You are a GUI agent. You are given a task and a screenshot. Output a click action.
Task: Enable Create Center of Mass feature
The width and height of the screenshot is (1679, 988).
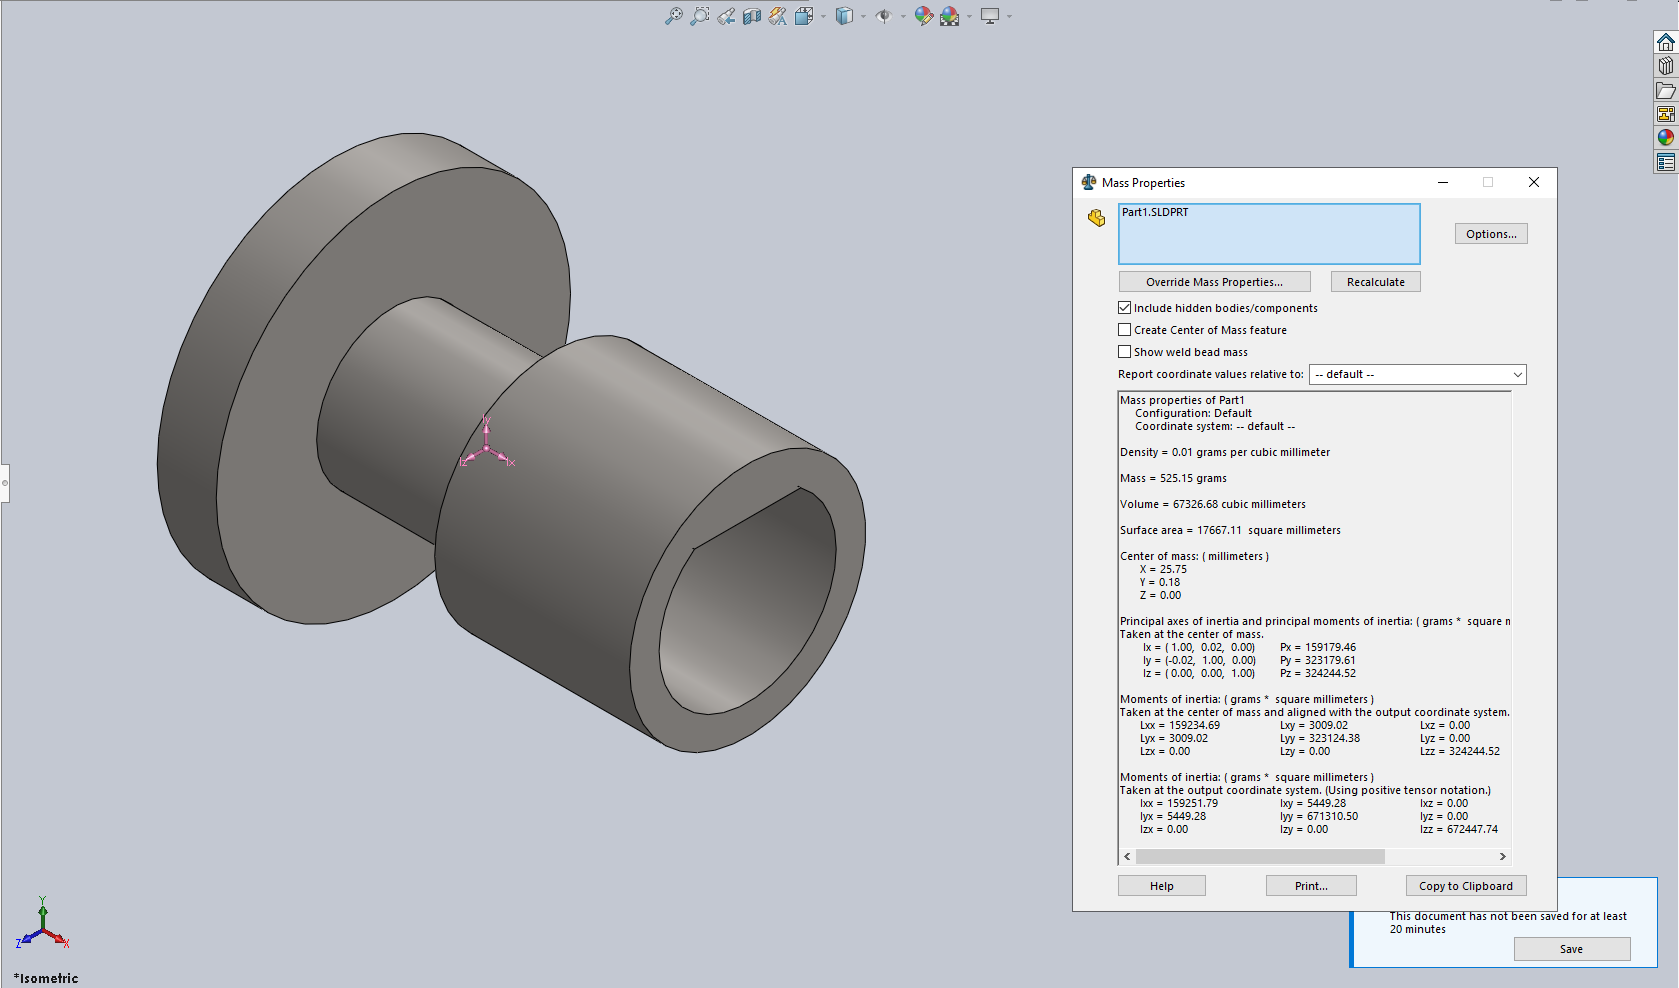(x=1125, y=330)
